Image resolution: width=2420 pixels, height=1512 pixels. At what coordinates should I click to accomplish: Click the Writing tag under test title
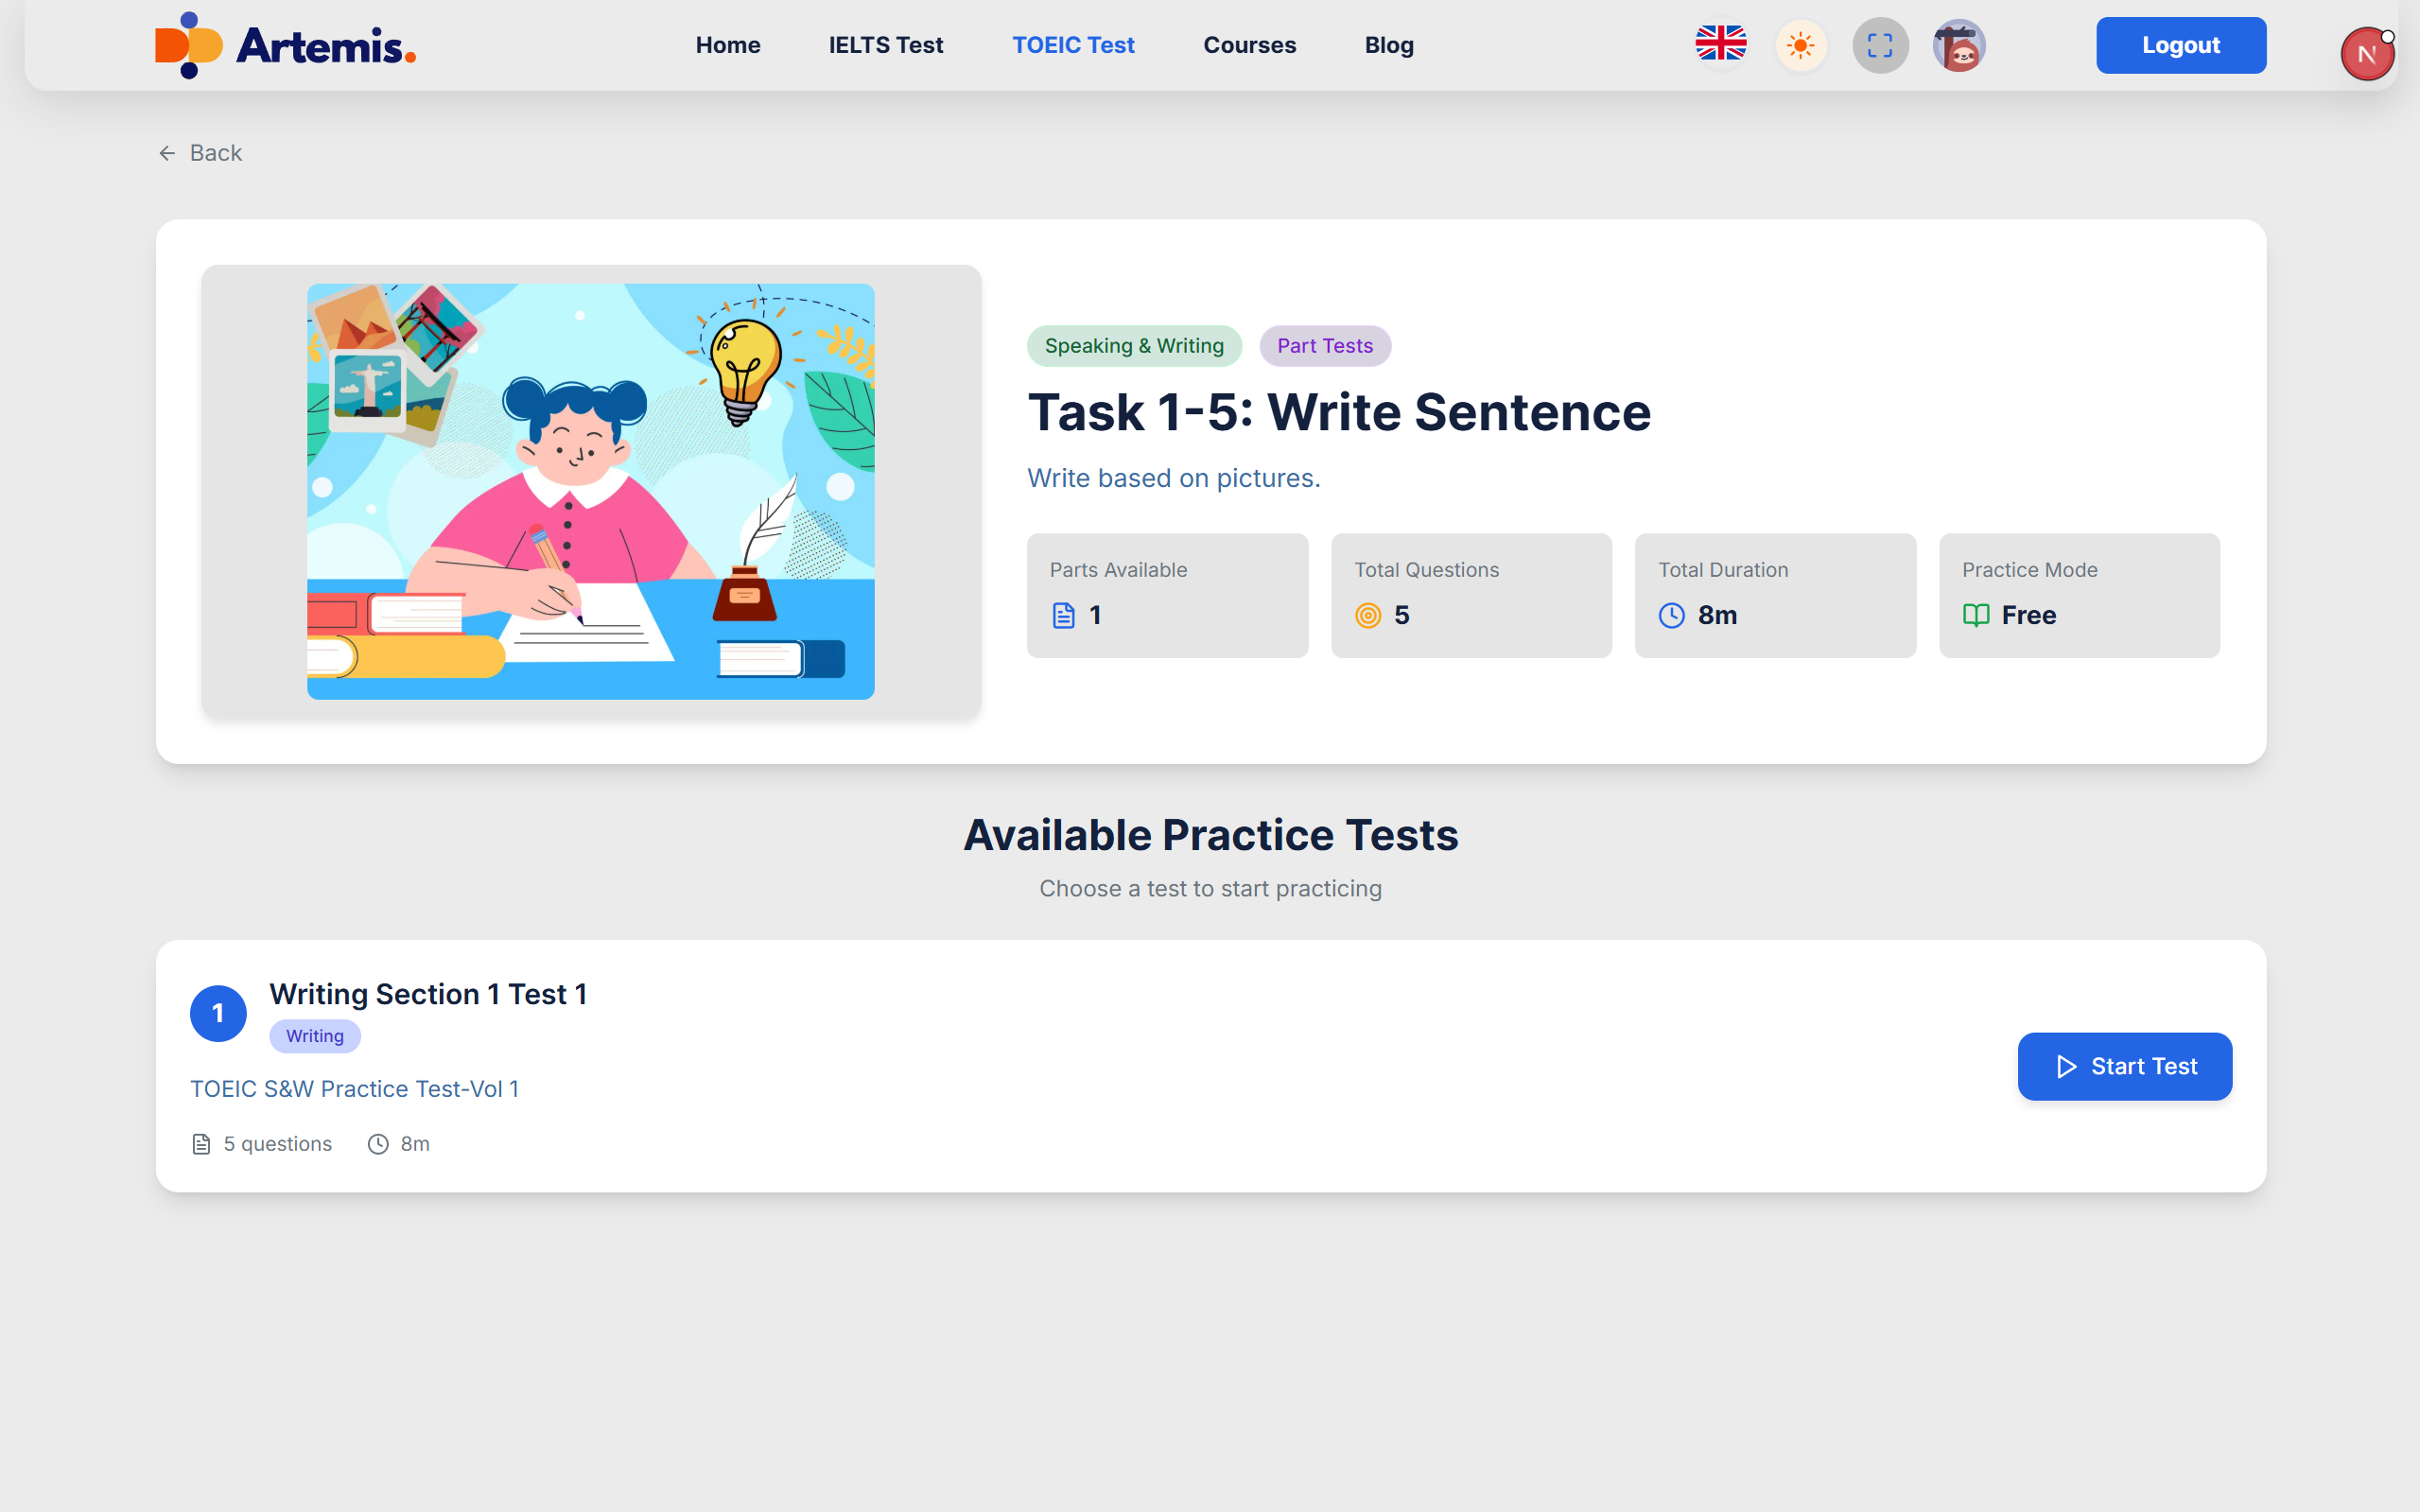[x=314, y=1036]
